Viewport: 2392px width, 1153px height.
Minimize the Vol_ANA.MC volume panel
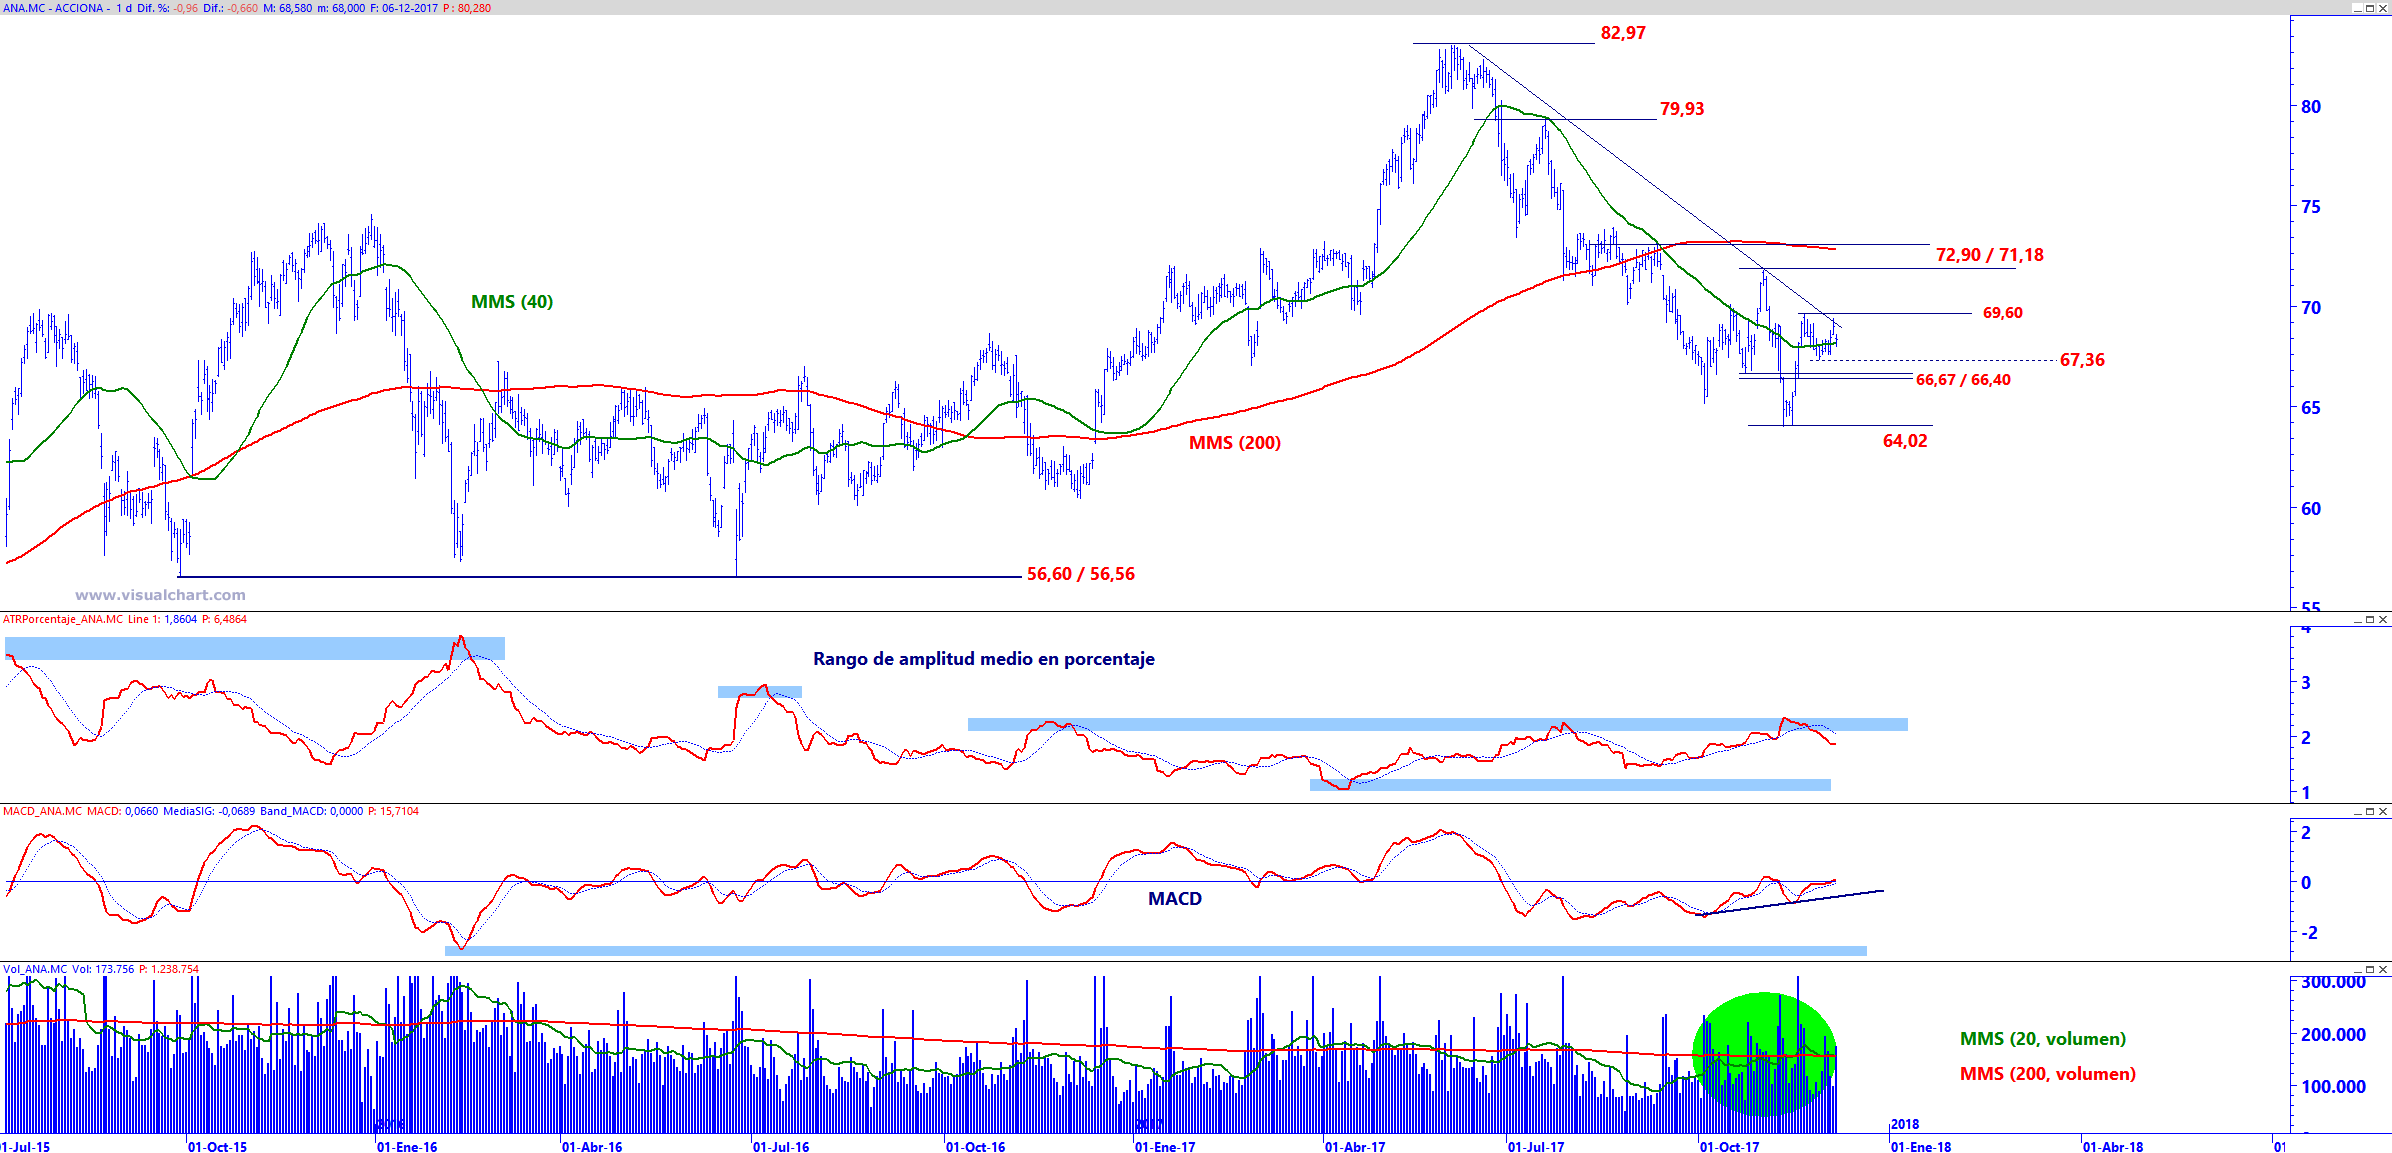click(2357, 970)
